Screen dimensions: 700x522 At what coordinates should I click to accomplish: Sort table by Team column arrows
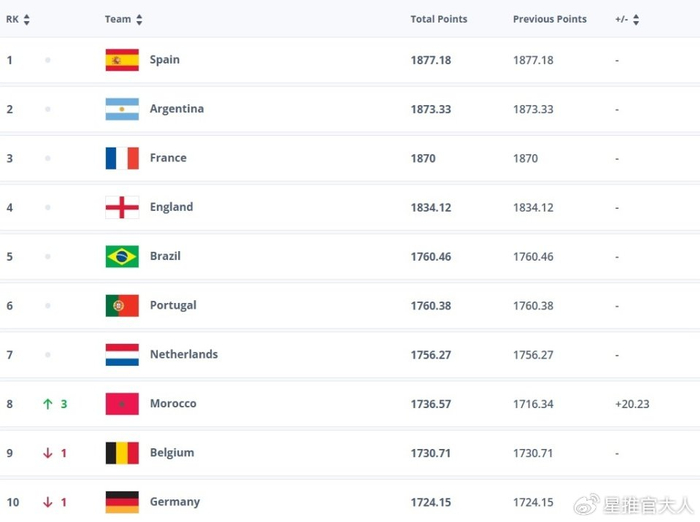(x=139, y=20)
